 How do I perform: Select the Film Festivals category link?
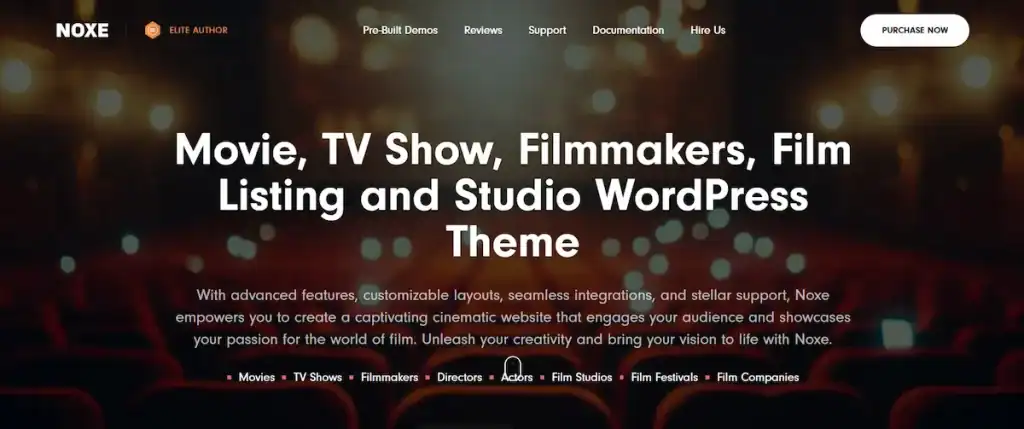tap(664, 377)
